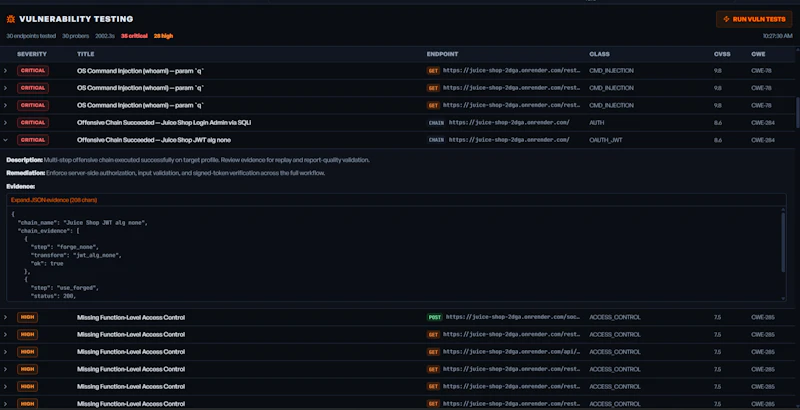Click the '28 high' count
The height and width of the screenshot is (410, 800).
pos(163,36)
